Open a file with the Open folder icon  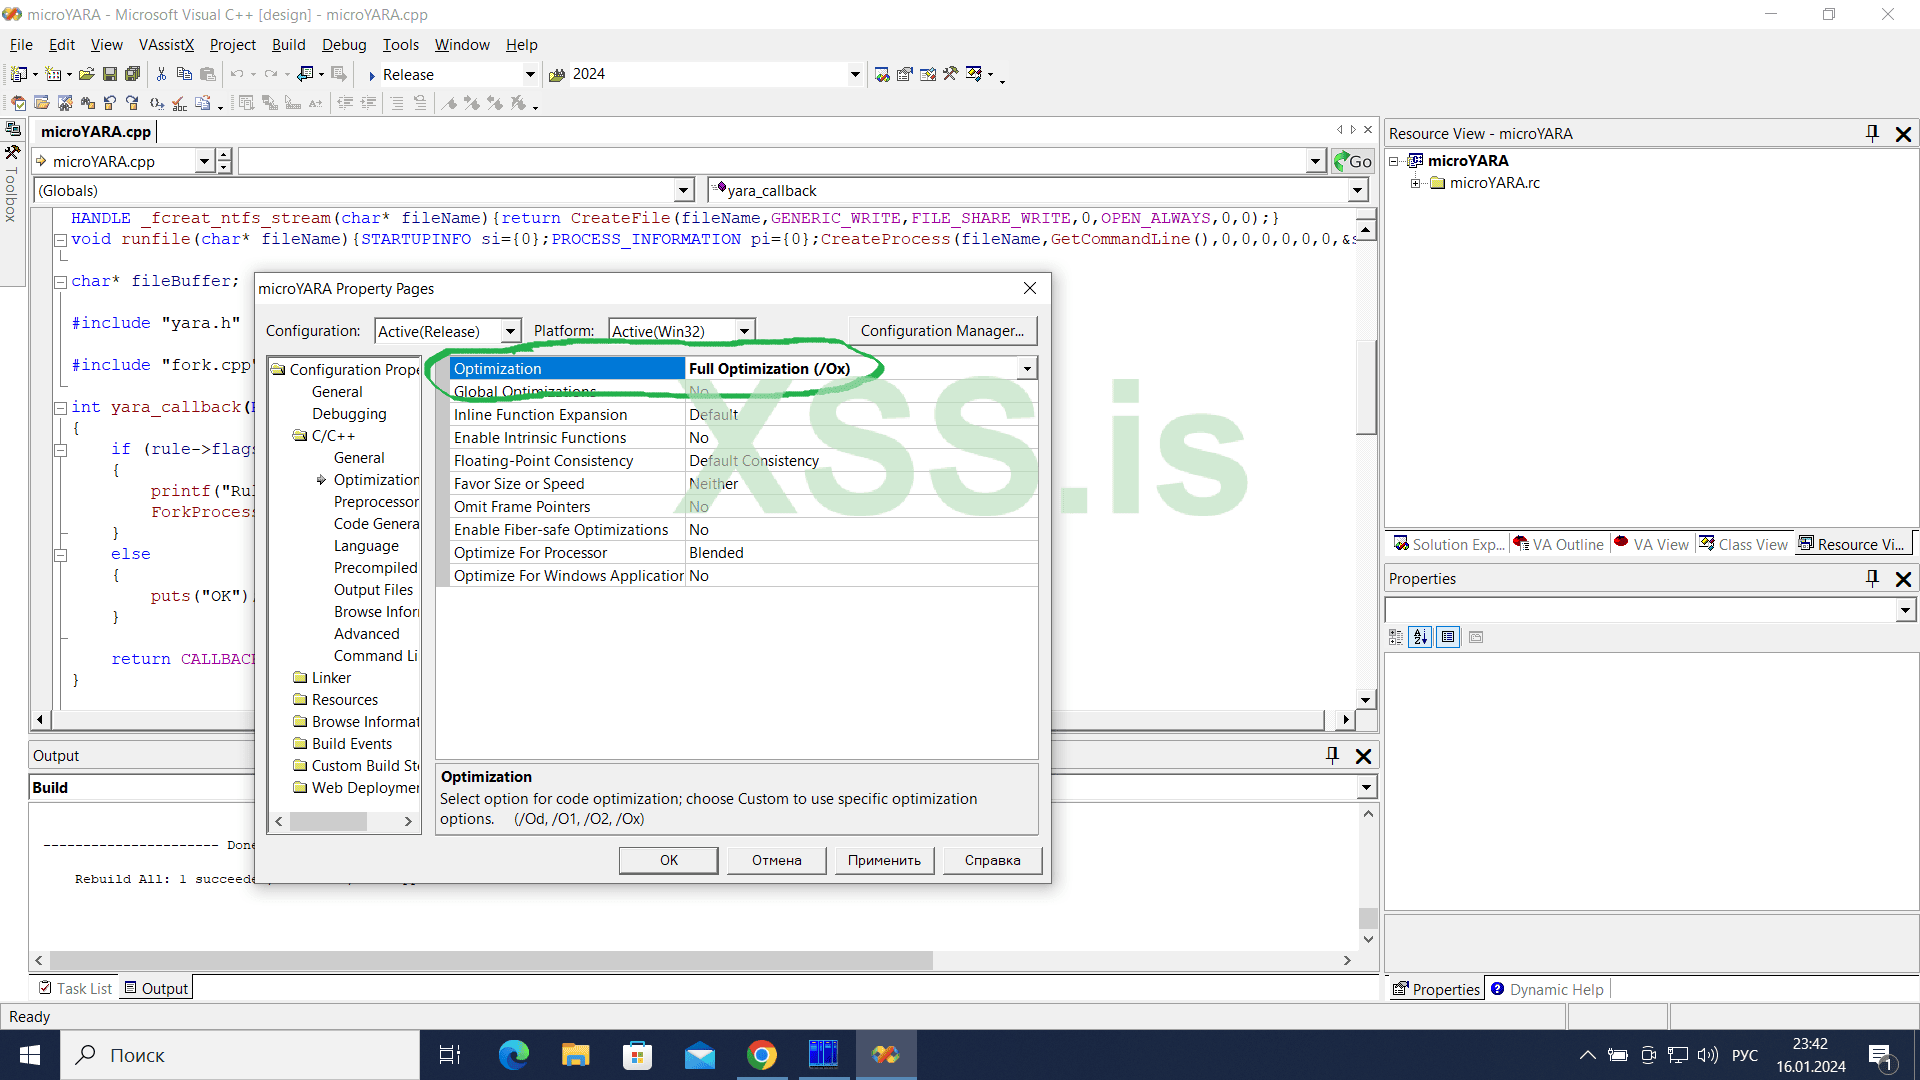[87, 73]
